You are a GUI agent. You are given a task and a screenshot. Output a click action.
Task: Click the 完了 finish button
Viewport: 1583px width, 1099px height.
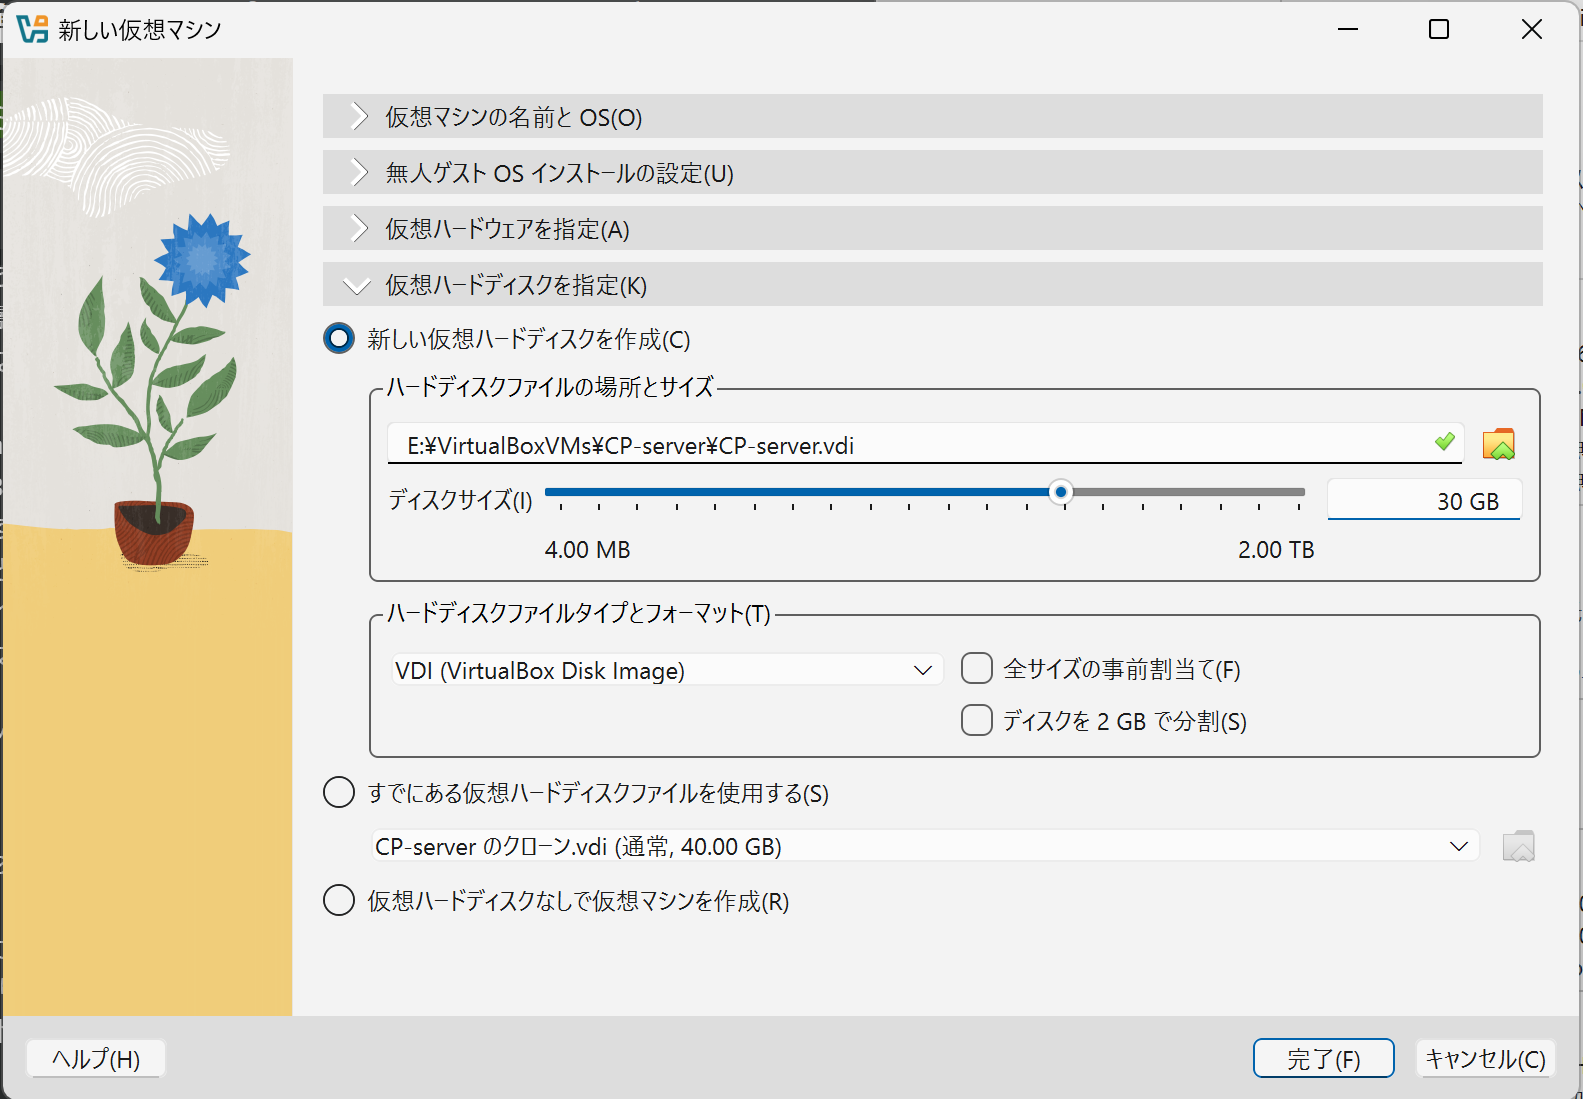click(1323, 1058)
